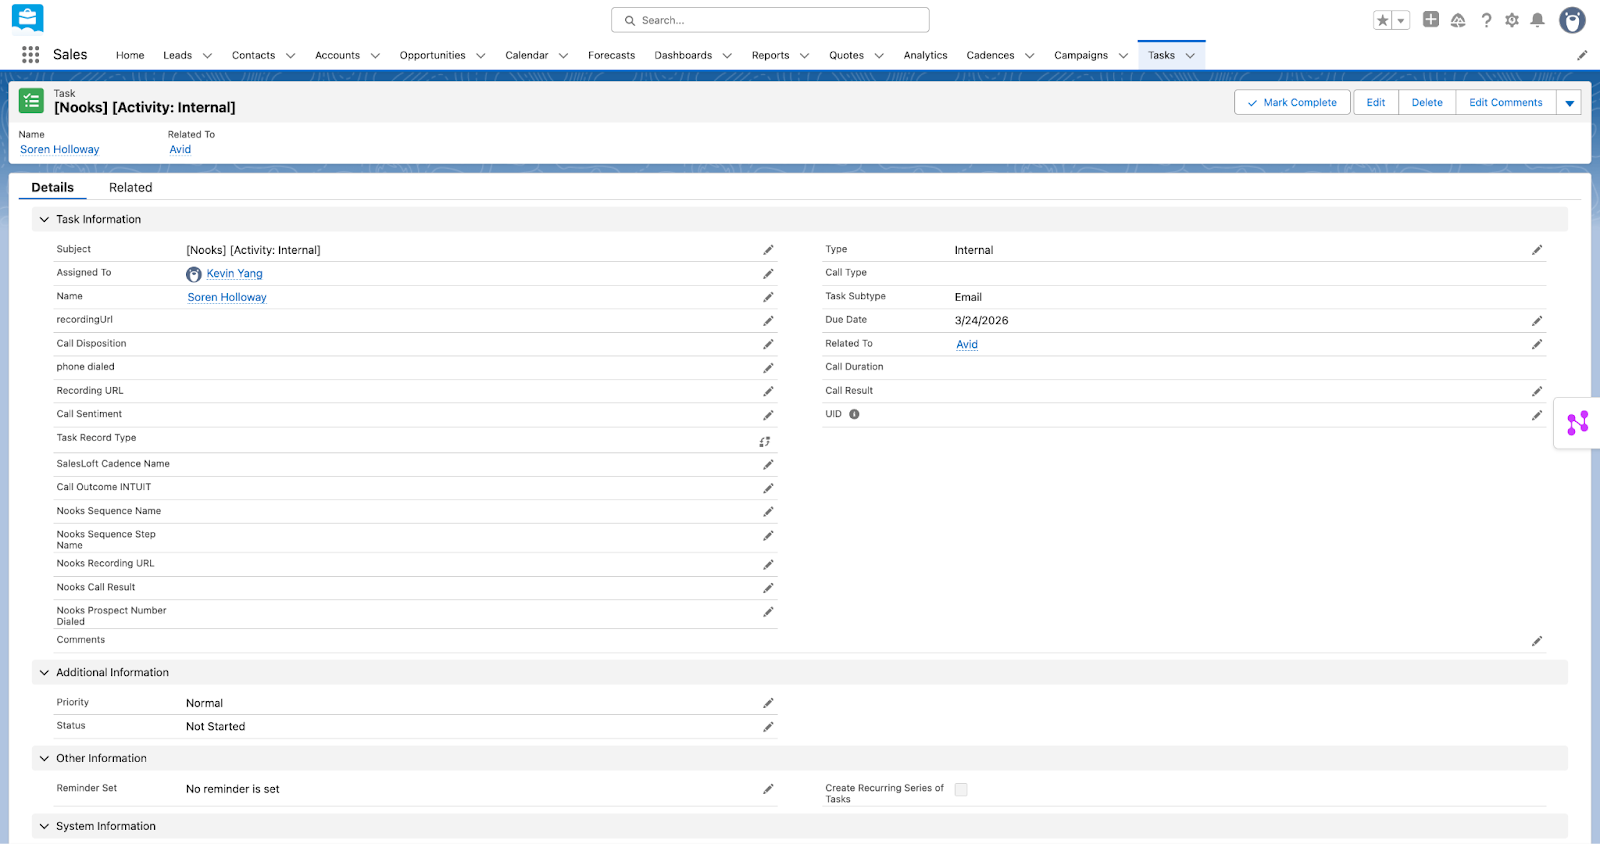Open the Calendar tab
The width and height of the screenshot is (1600, 844).
pos(526,55)
